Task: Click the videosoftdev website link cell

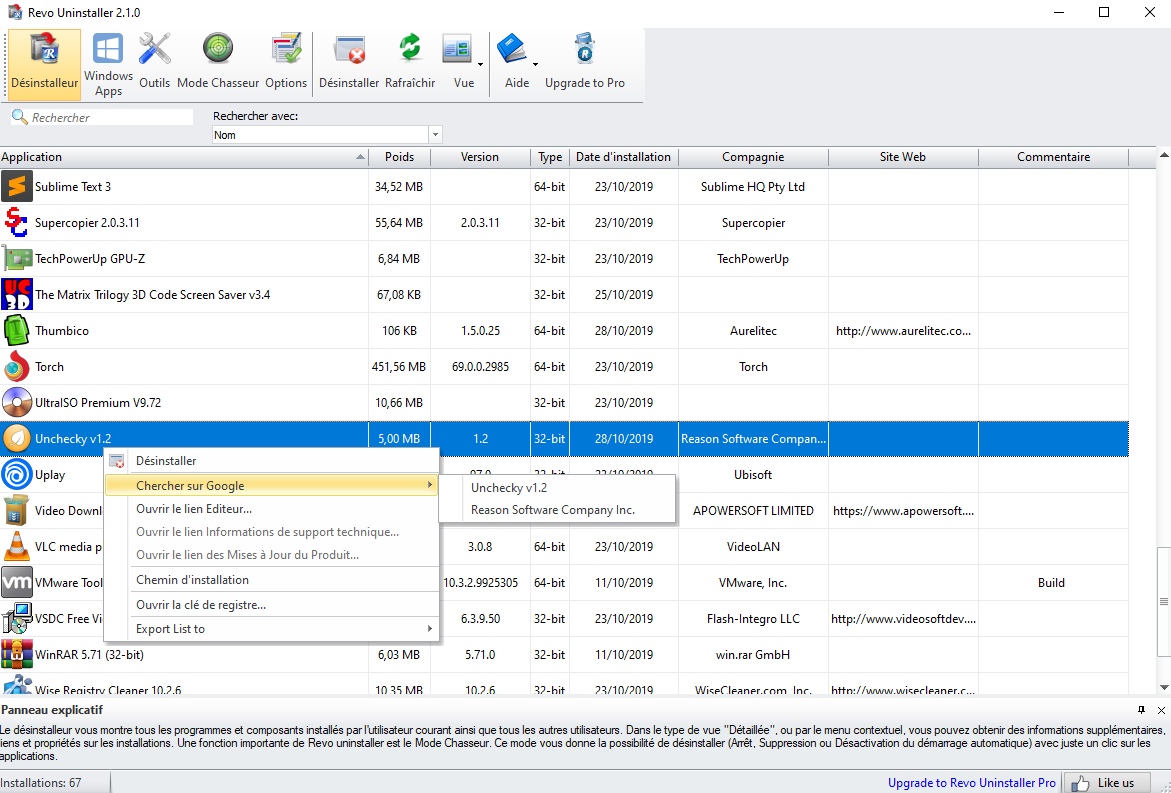Action: click(x=903, y=619)
